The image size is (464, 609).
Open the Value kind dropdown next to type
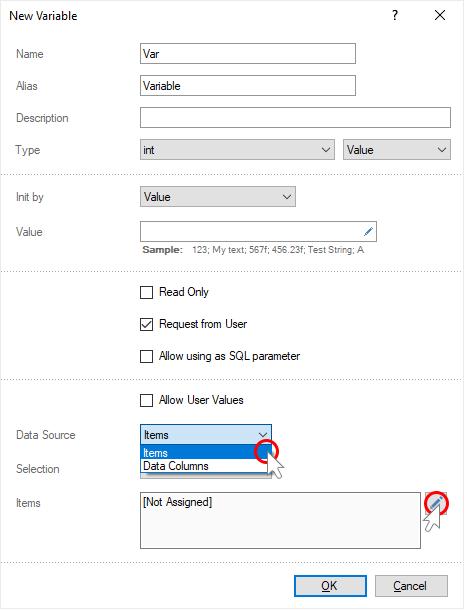click(397, 150)
